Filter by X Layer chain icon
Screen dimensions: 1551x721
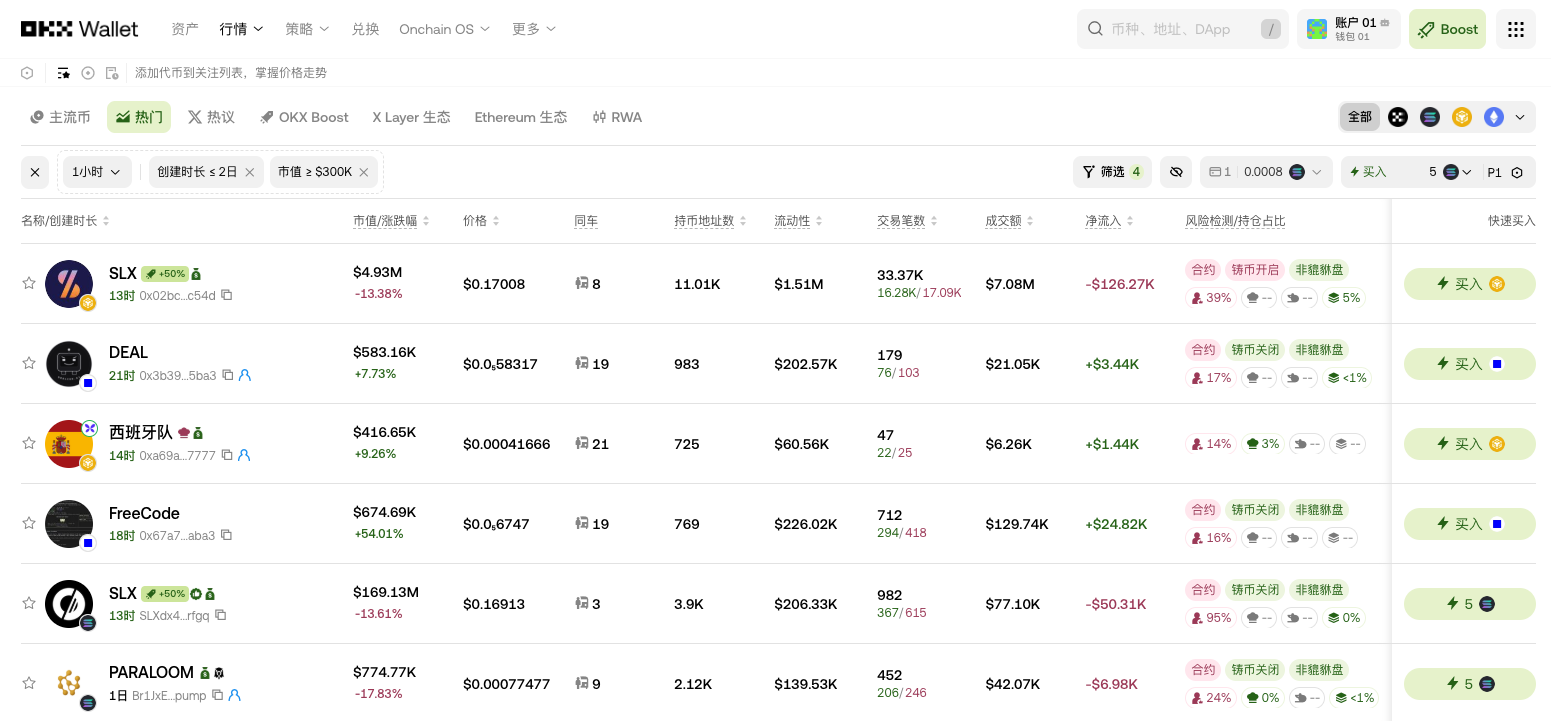(1398, 117)
